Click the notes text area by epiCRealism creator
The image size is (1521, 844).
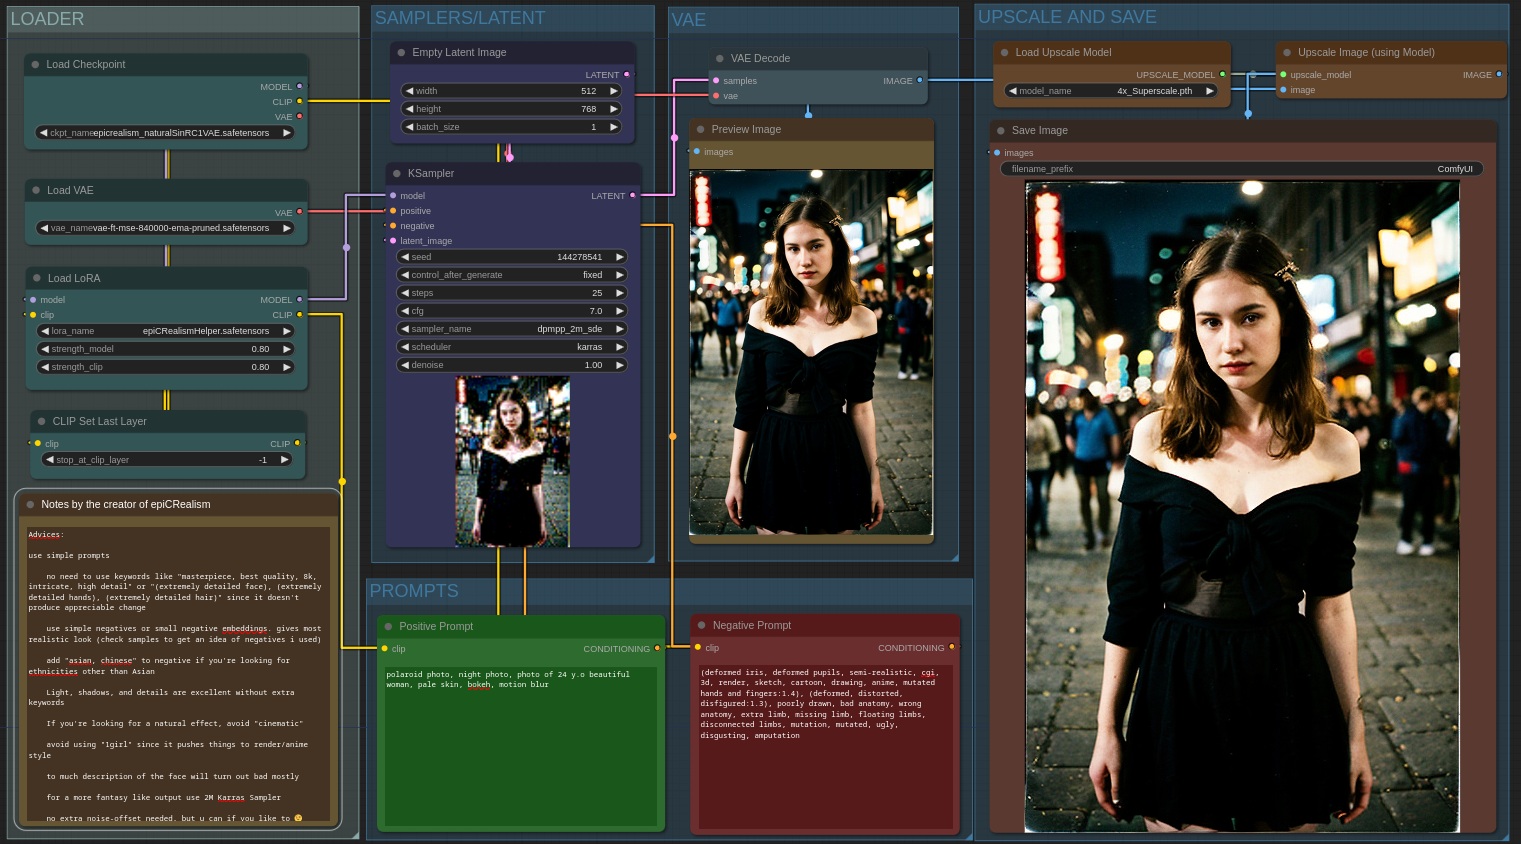(x=178, y=674)
